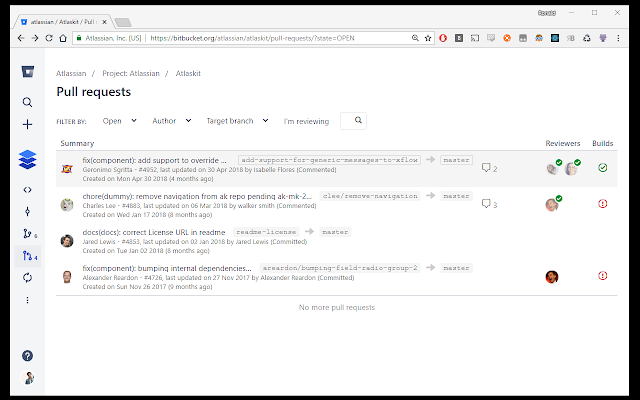
Task: Select the Pull requests sidebar icon
Action: 28,256
